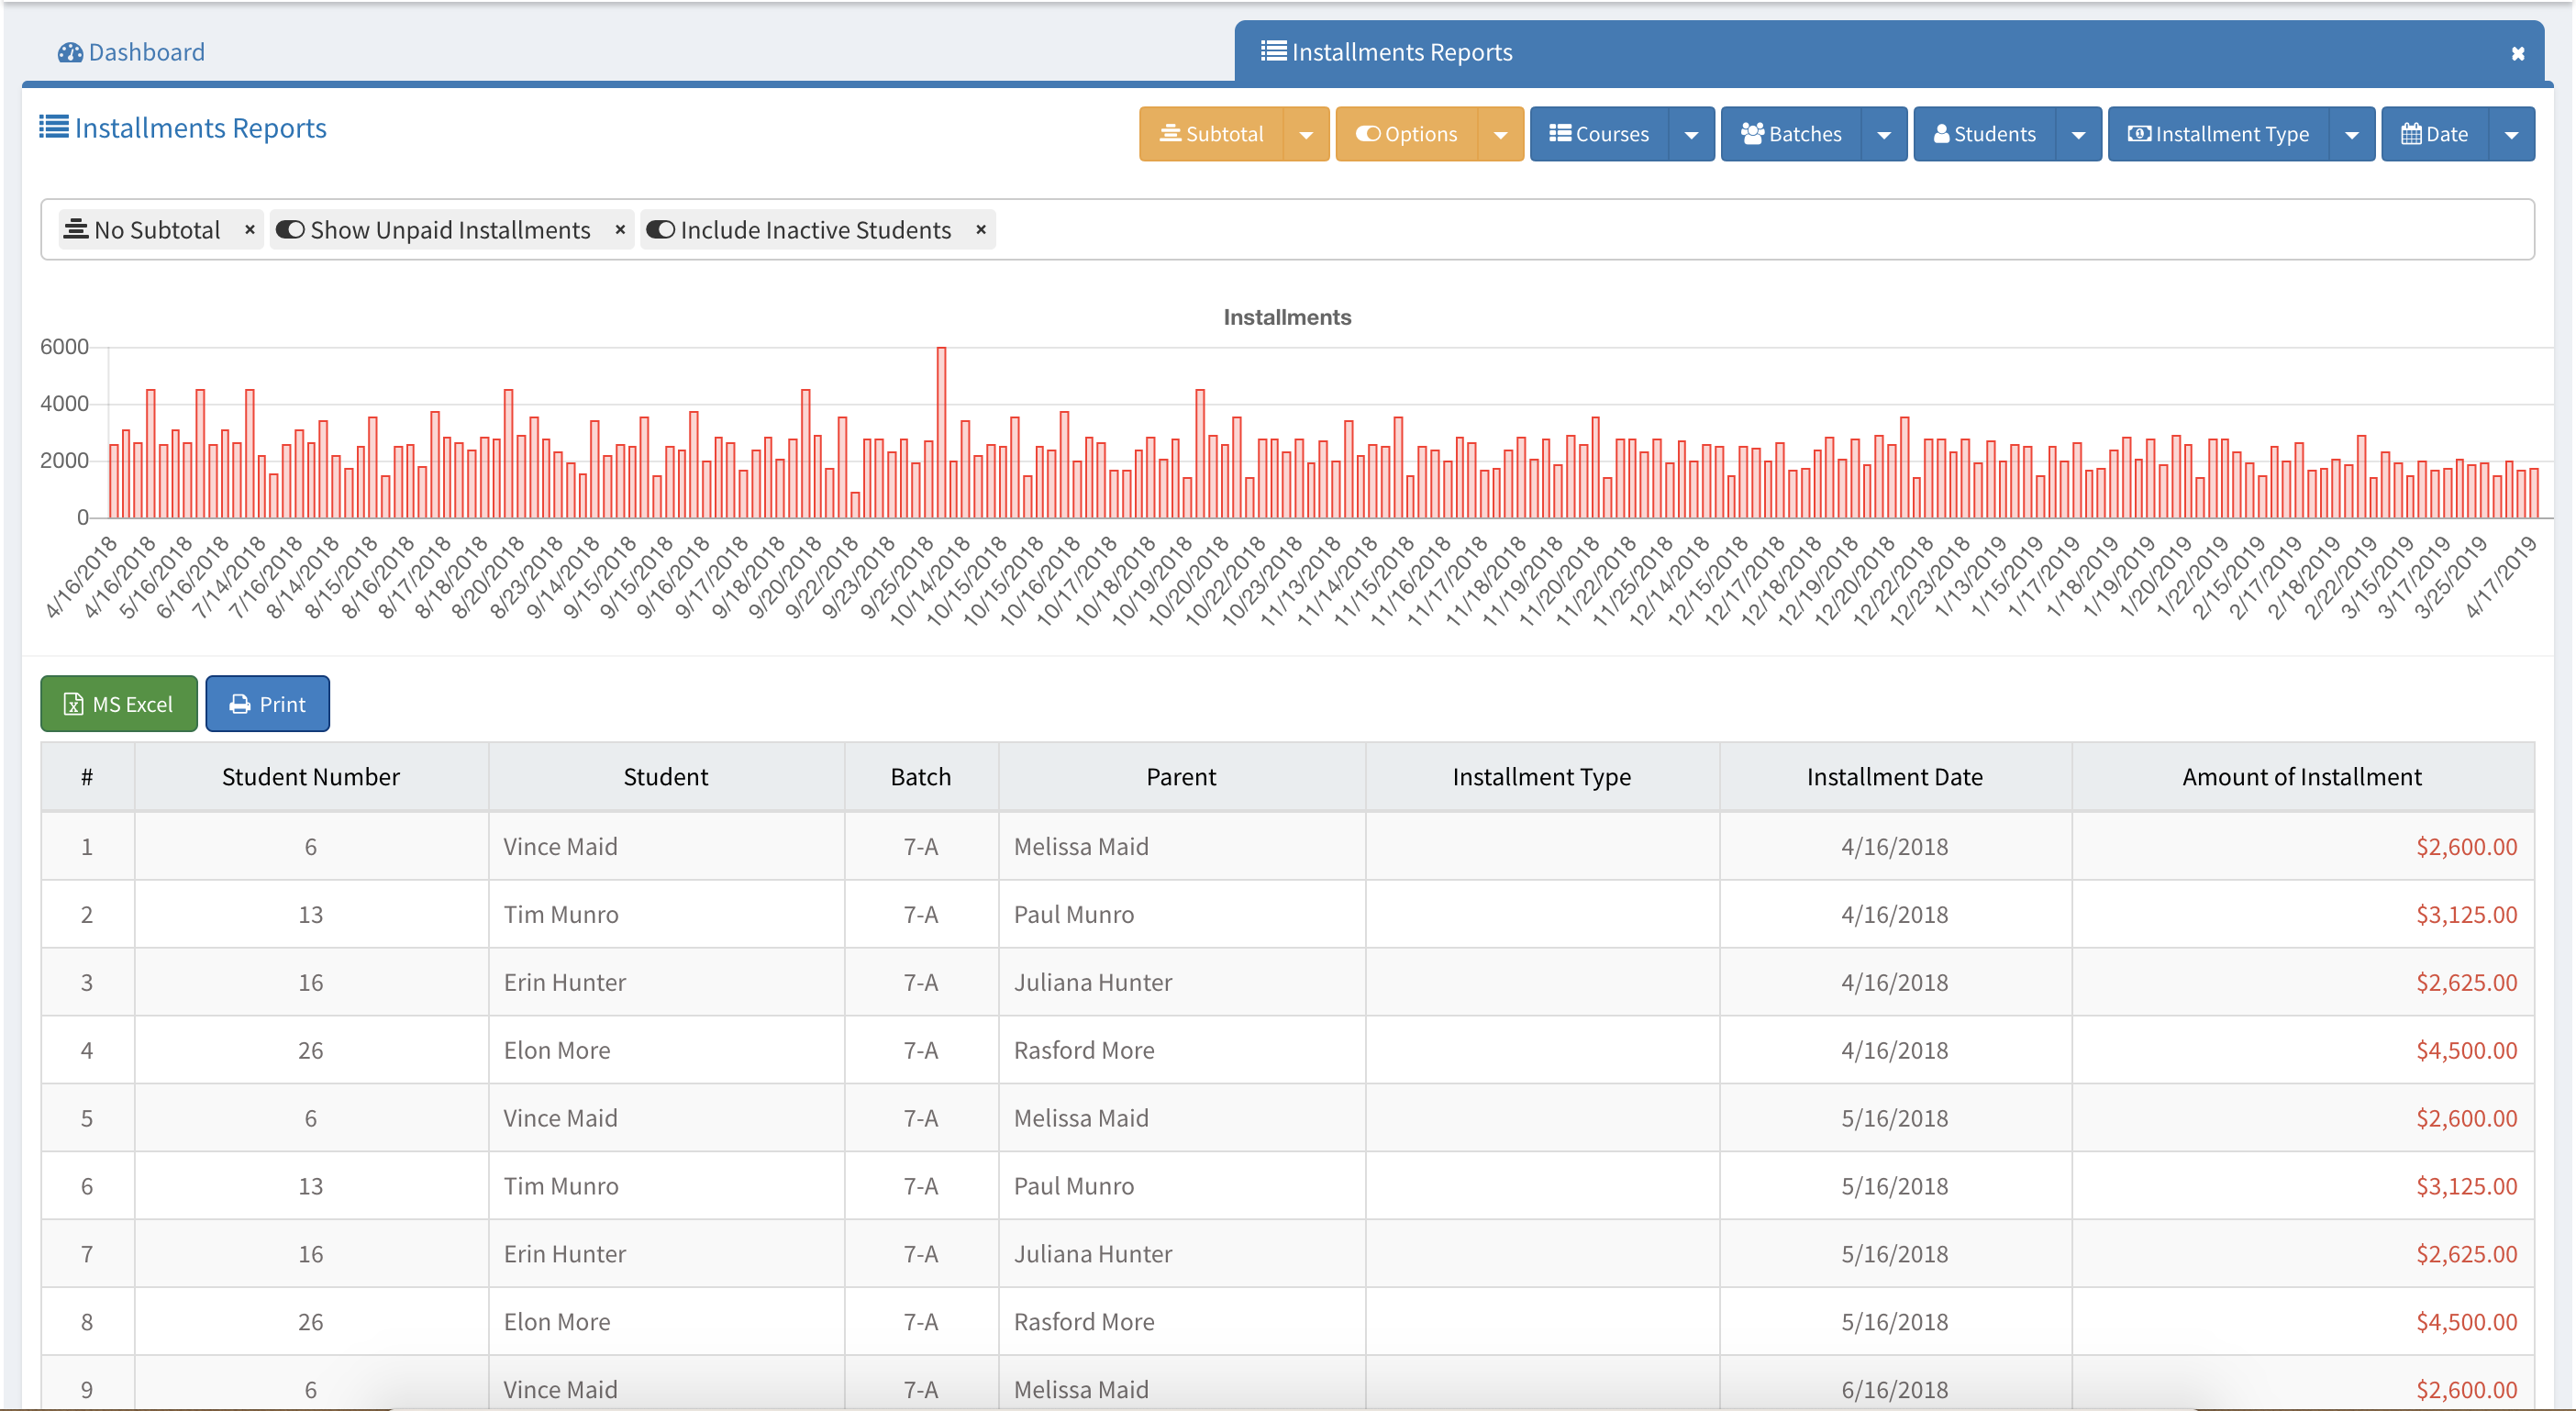
Task: Remove the No Subtotal filter tag
Action: click(249, 230)
